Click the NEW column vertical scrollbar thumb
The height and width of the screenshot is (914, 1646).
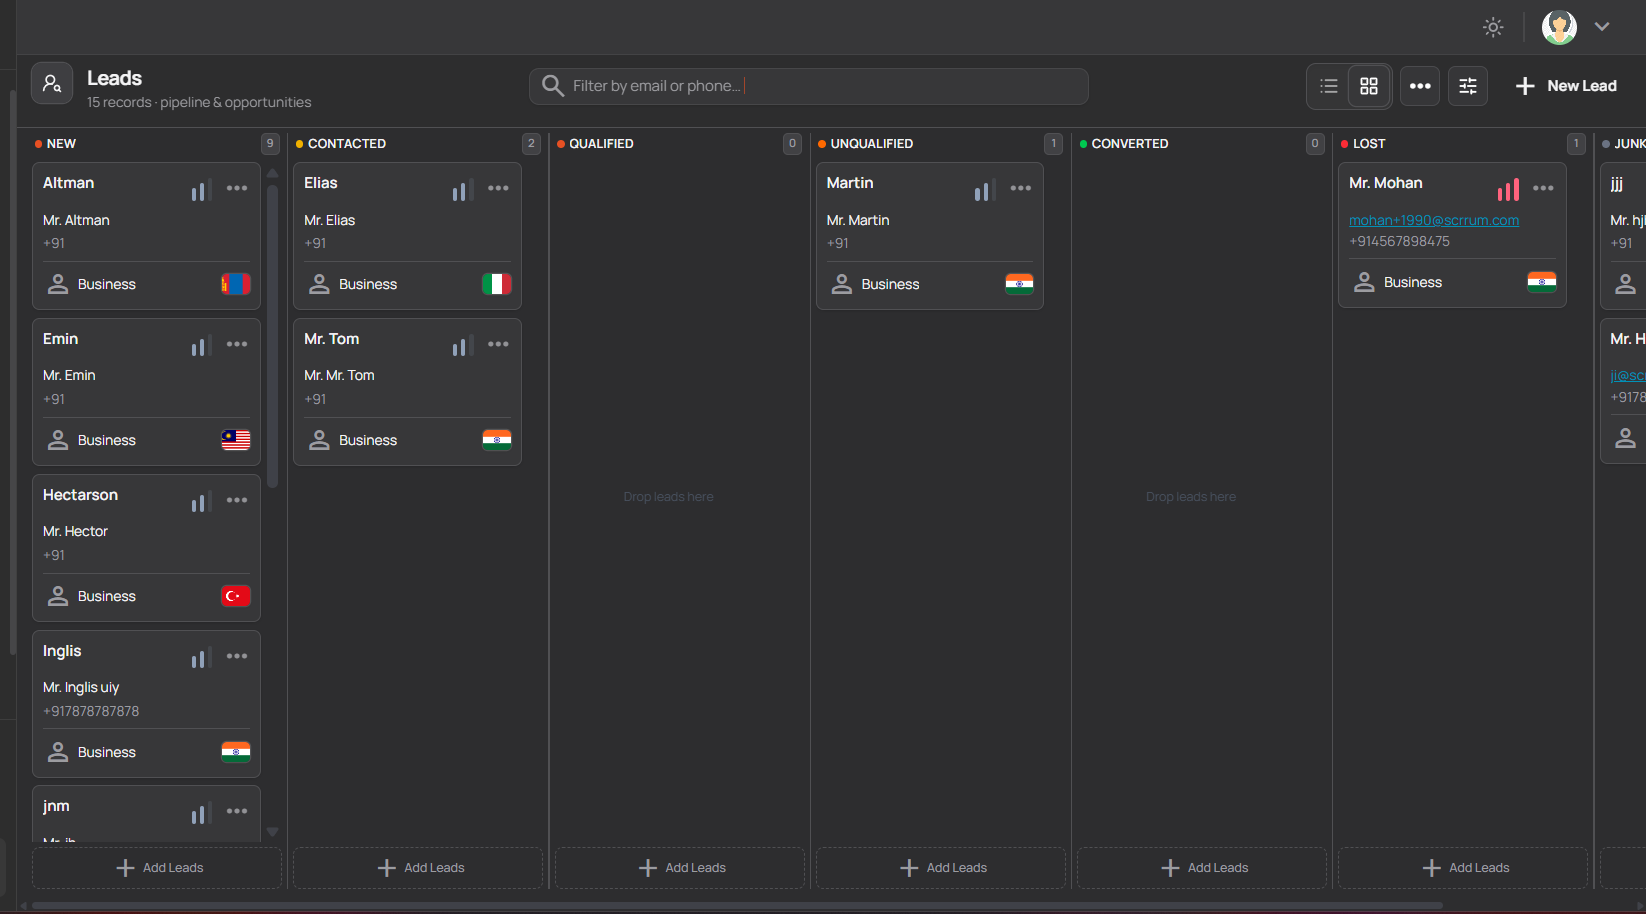(x=272, y=336)
